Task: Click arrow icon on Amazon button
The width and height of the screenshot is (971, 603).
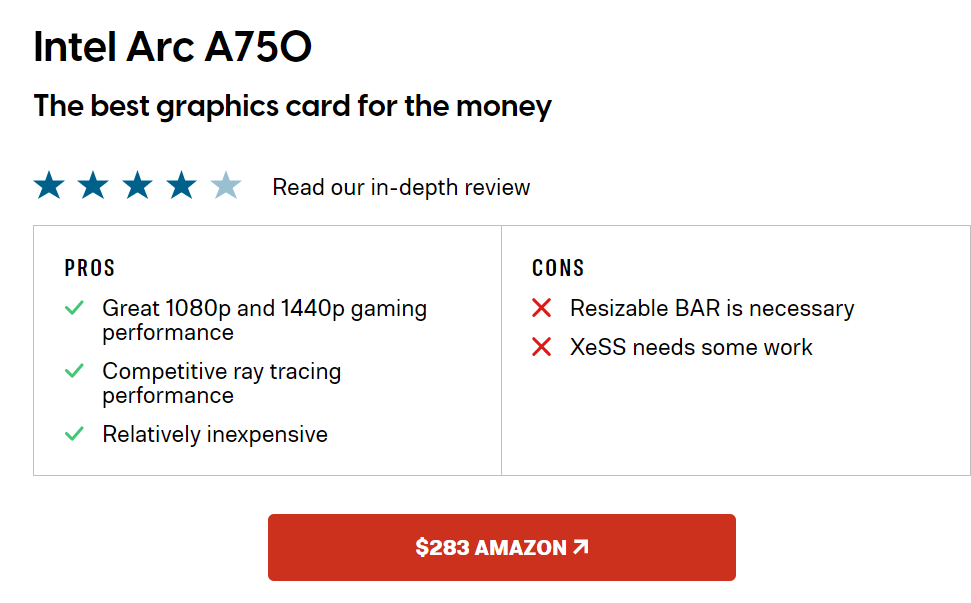Action: point(581,547)
